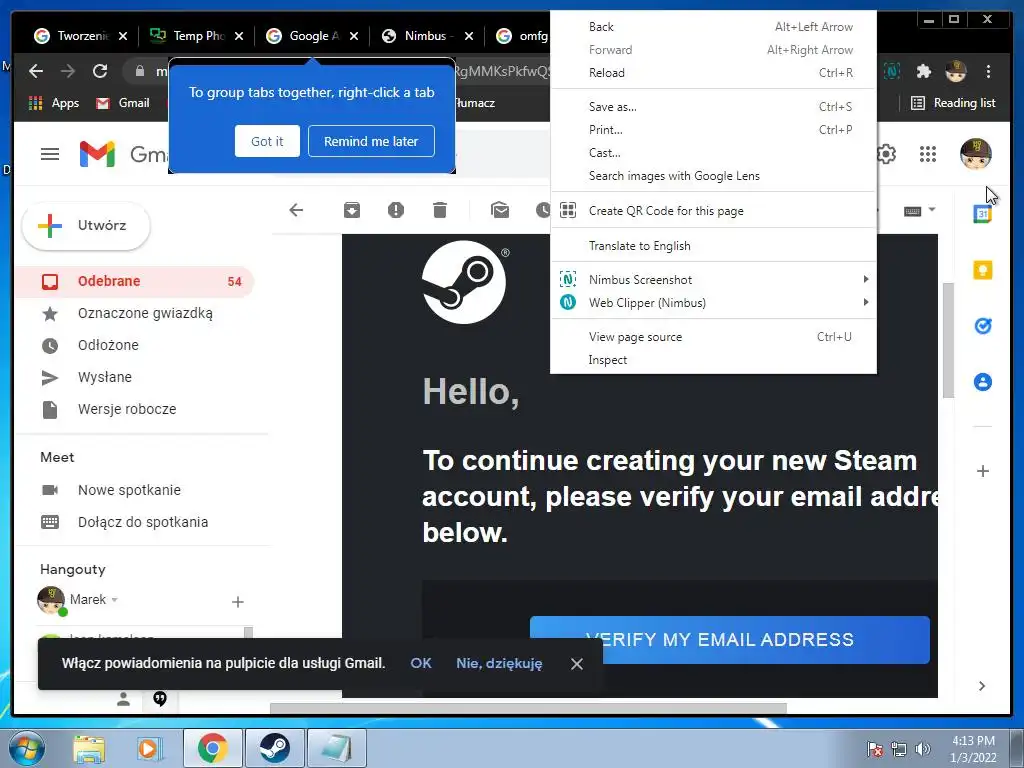Screen dimensions: 1024x768
Task: Click Chrome icon in Windows taskbar
Action: 213,748
